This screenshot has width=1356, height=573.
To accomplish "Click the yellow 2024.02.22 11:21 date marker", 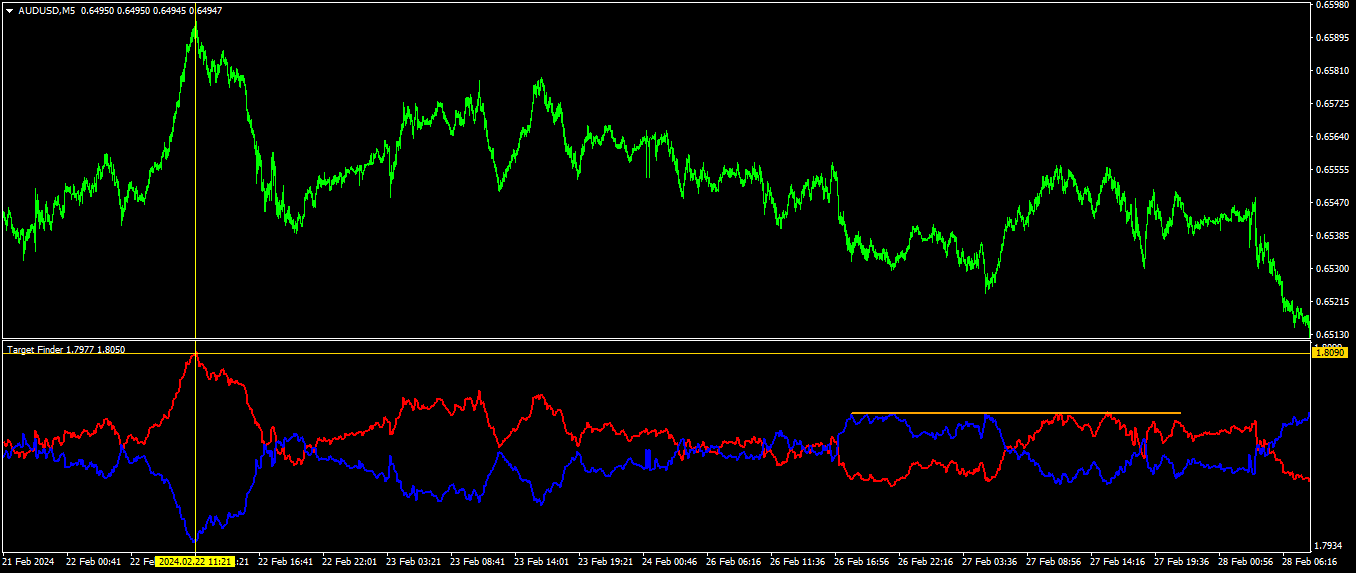I will 195,562.
